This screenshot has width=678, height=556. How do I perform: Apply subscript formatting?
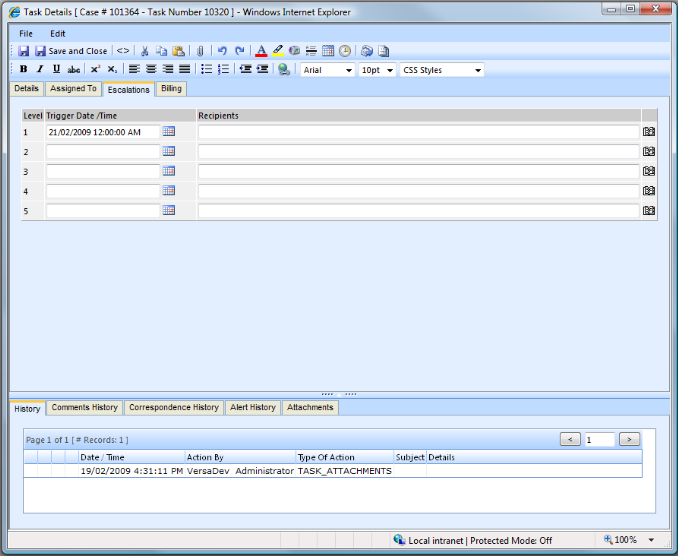(x=112, y=69)
